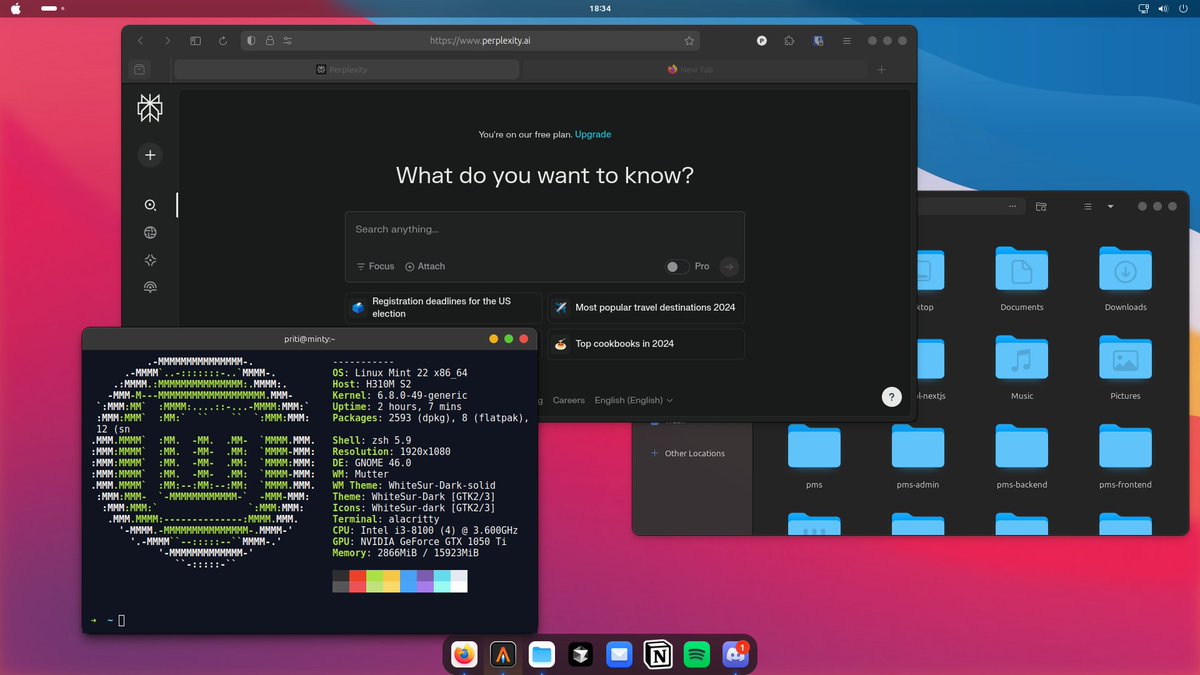The width and height of the screenshot is (1200, 675).
Task: Open the browser extensions puzzle icon
Action: click(790, 41)
